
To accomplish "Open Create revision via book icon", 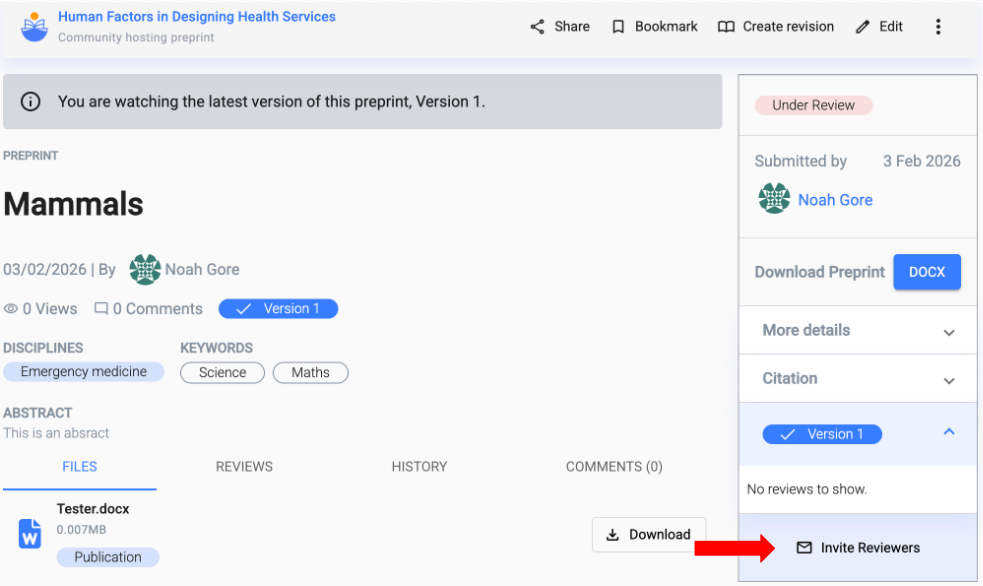I will 726,27.
